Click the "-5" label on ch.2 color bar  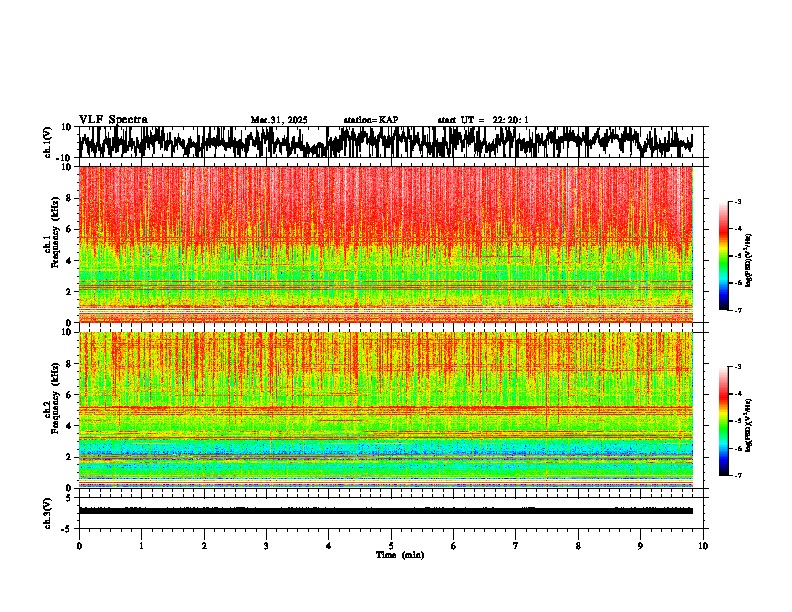737,421
